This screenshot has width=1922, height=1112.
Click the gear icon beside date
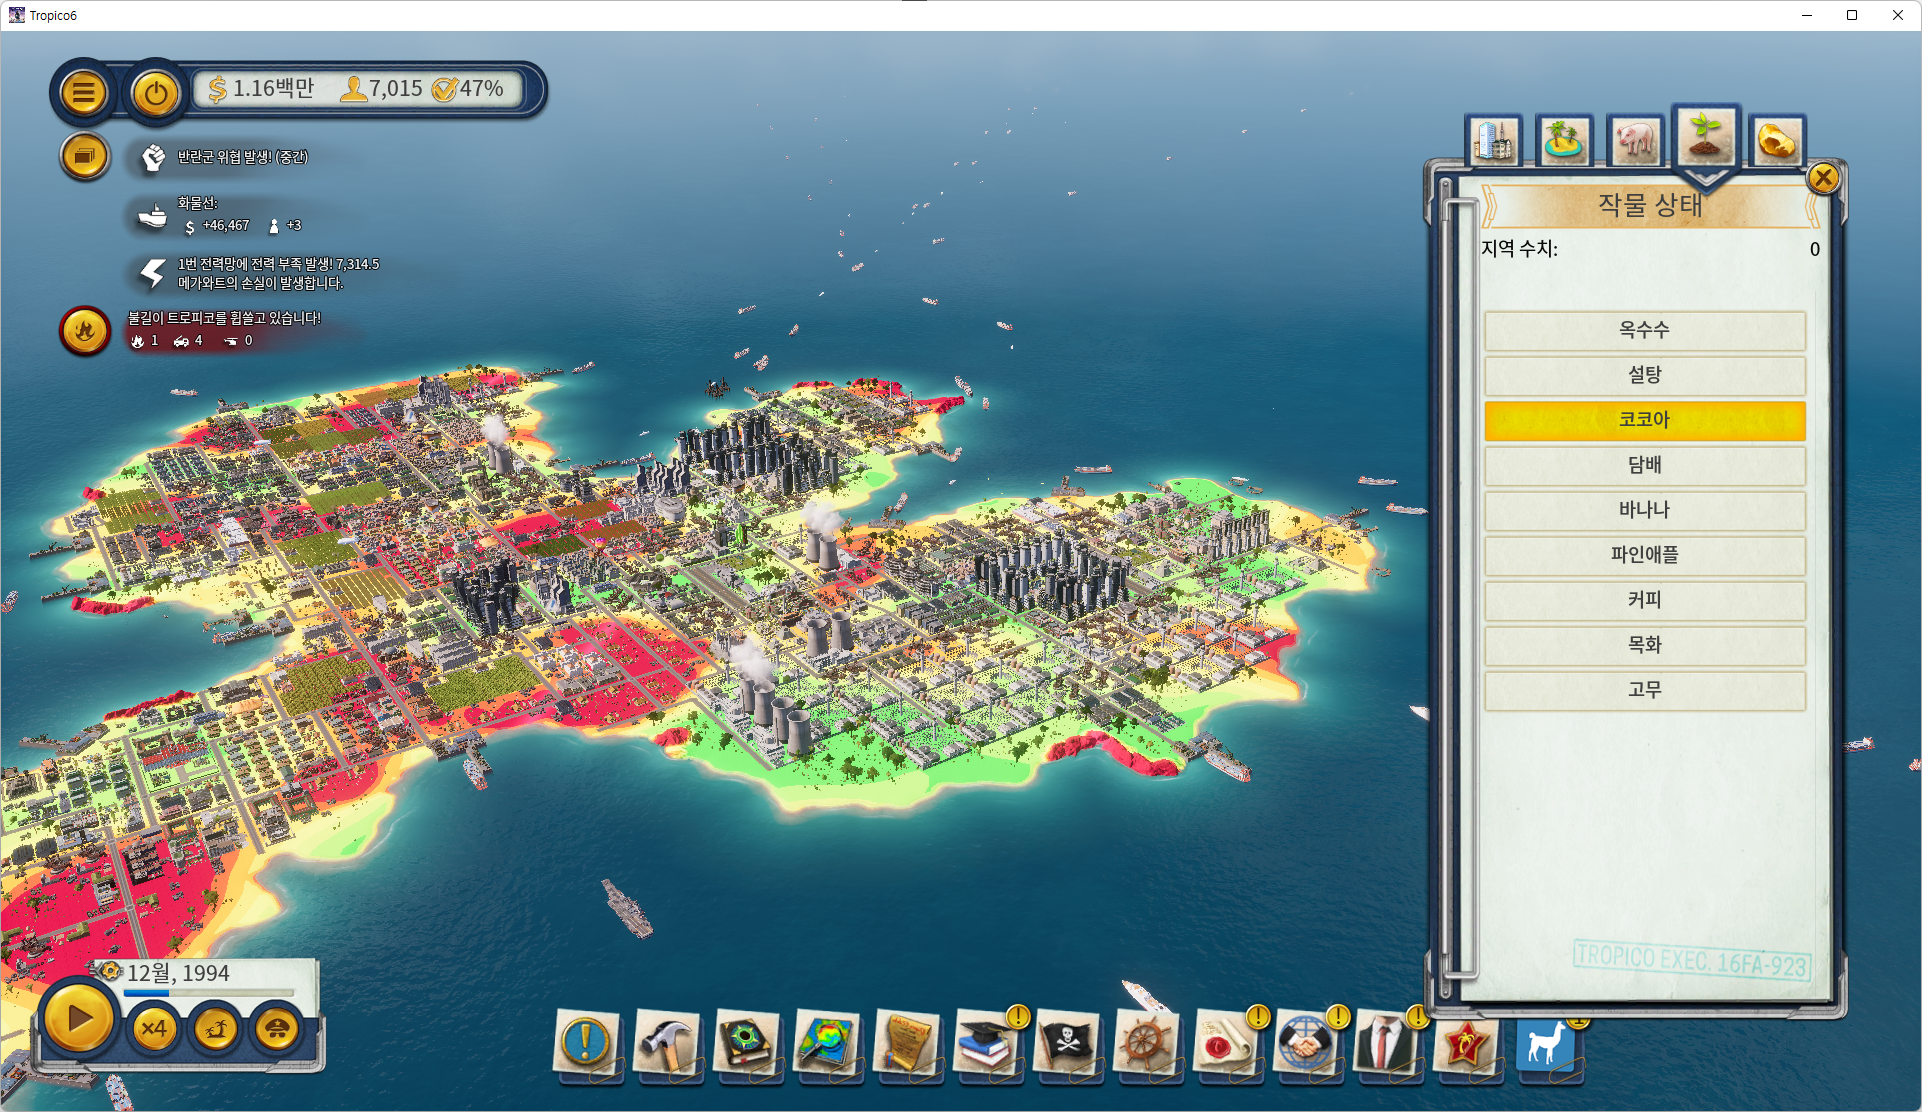(x=109, y=971)
